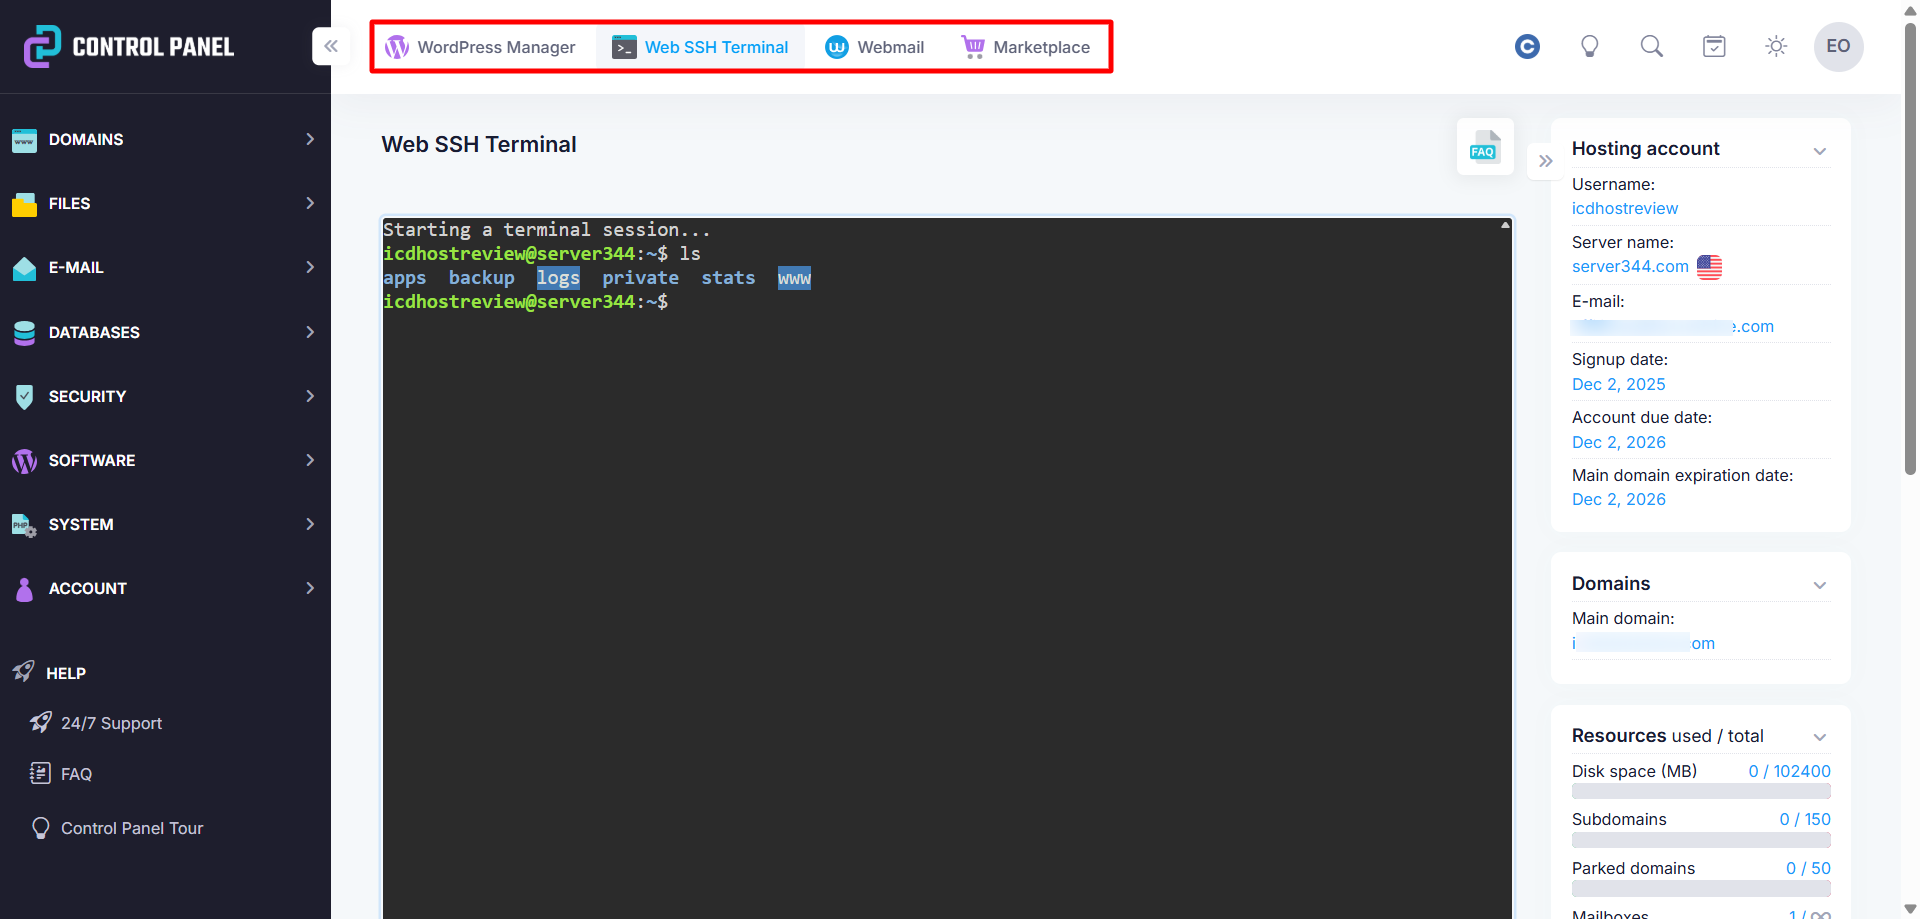Click the Disk space usage bar
This screenshot has width=1920, height=919.
(x=1701, y=791)
